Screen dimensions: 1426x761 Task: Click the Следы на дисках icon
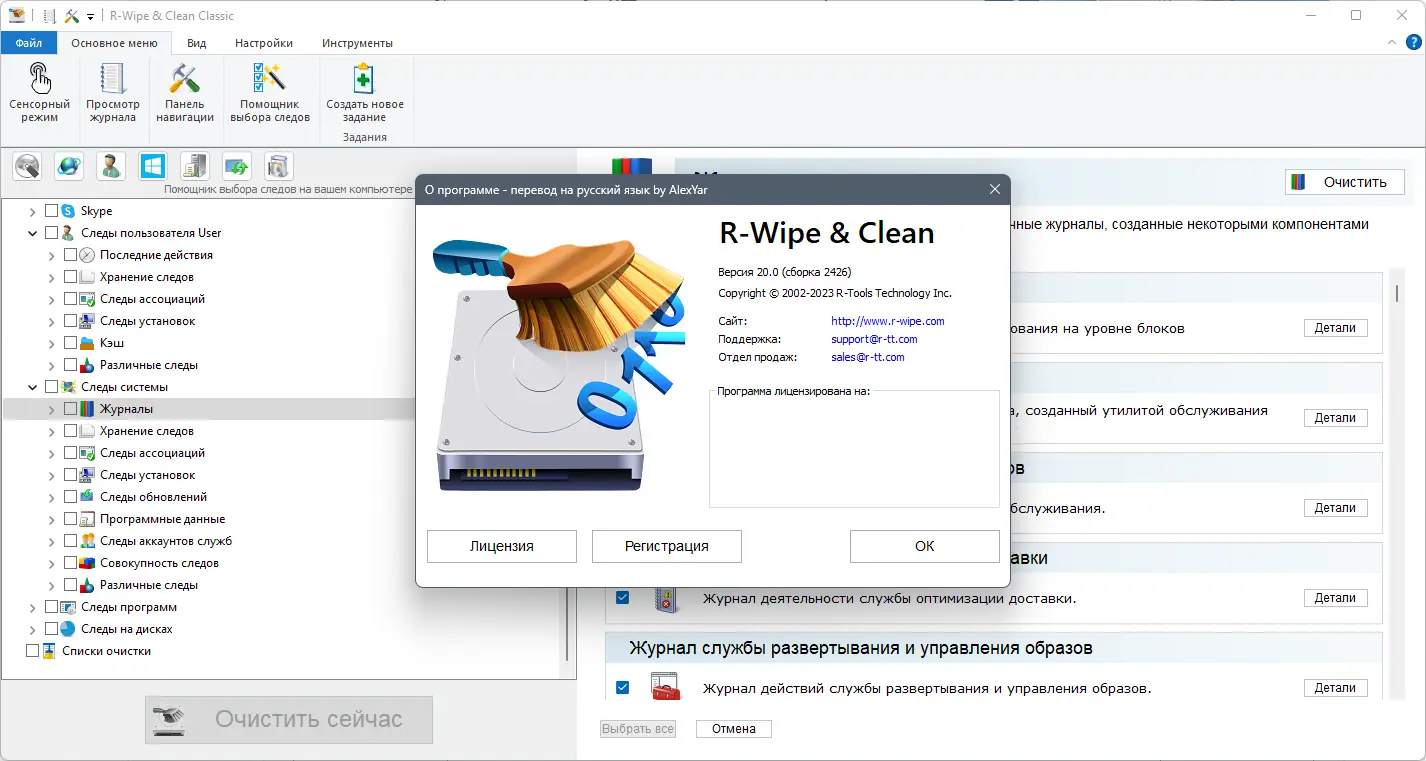pyautogui.click(x=68, y=629)
